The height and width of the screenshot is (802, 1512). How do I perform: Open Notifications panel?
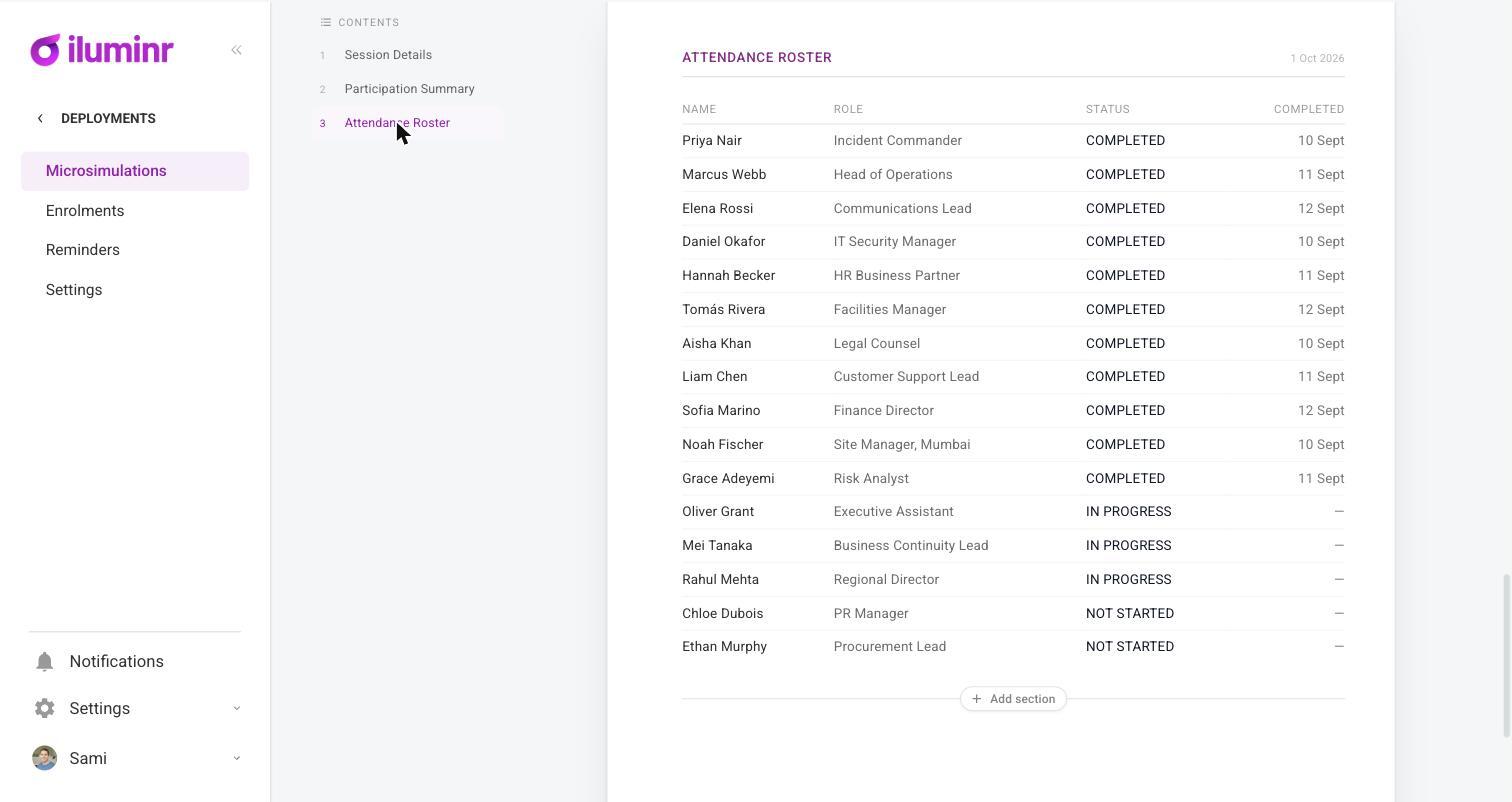[116, 662]
